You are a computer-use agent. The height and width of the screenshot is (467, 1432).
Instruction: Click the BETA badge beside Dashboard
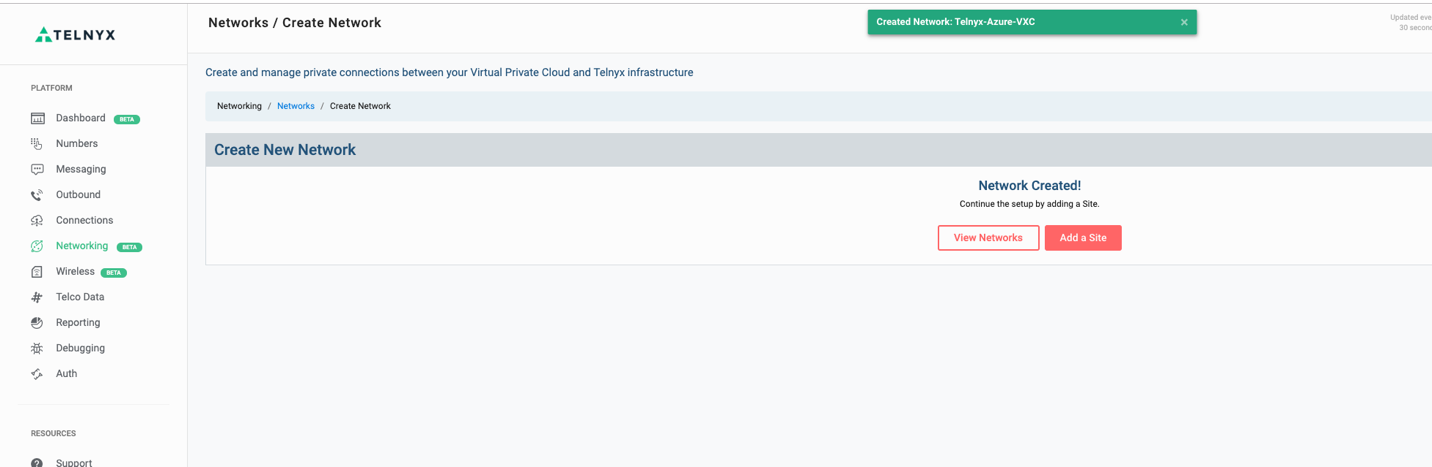[127, 119]
